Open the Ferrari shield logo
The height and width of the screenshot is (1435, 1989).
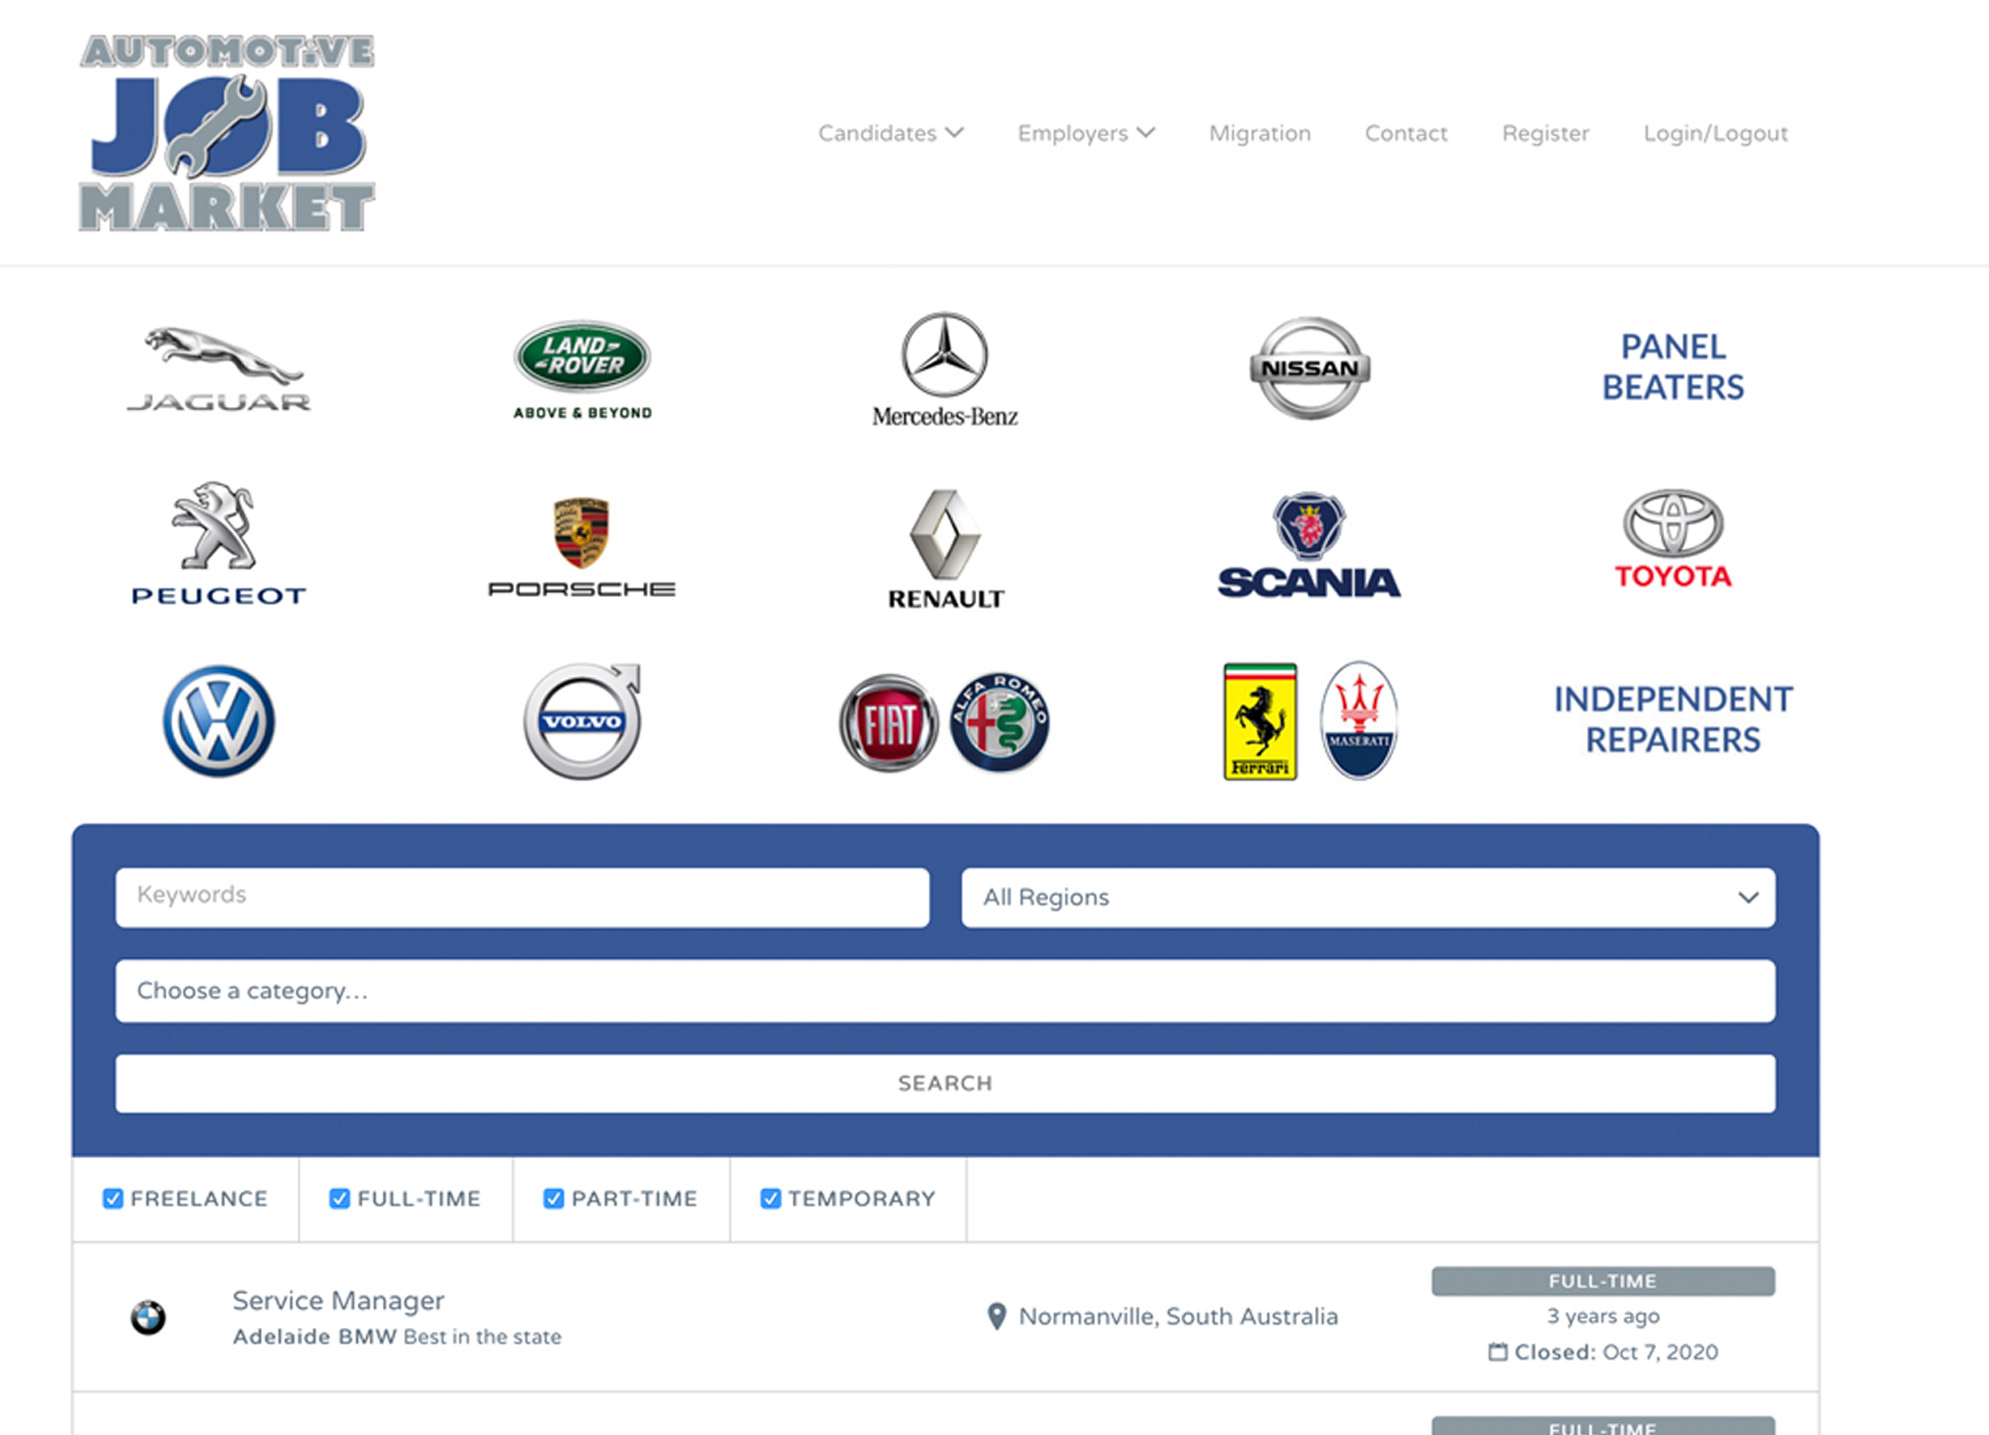[x=1260, y=721]
